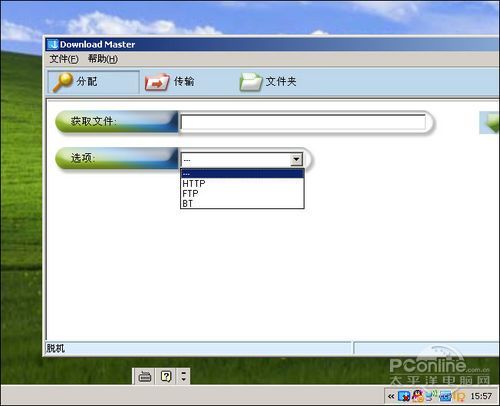Click the 选项 label
The height and width of the screenshot is (406, 500).
[x=83, y=158]
